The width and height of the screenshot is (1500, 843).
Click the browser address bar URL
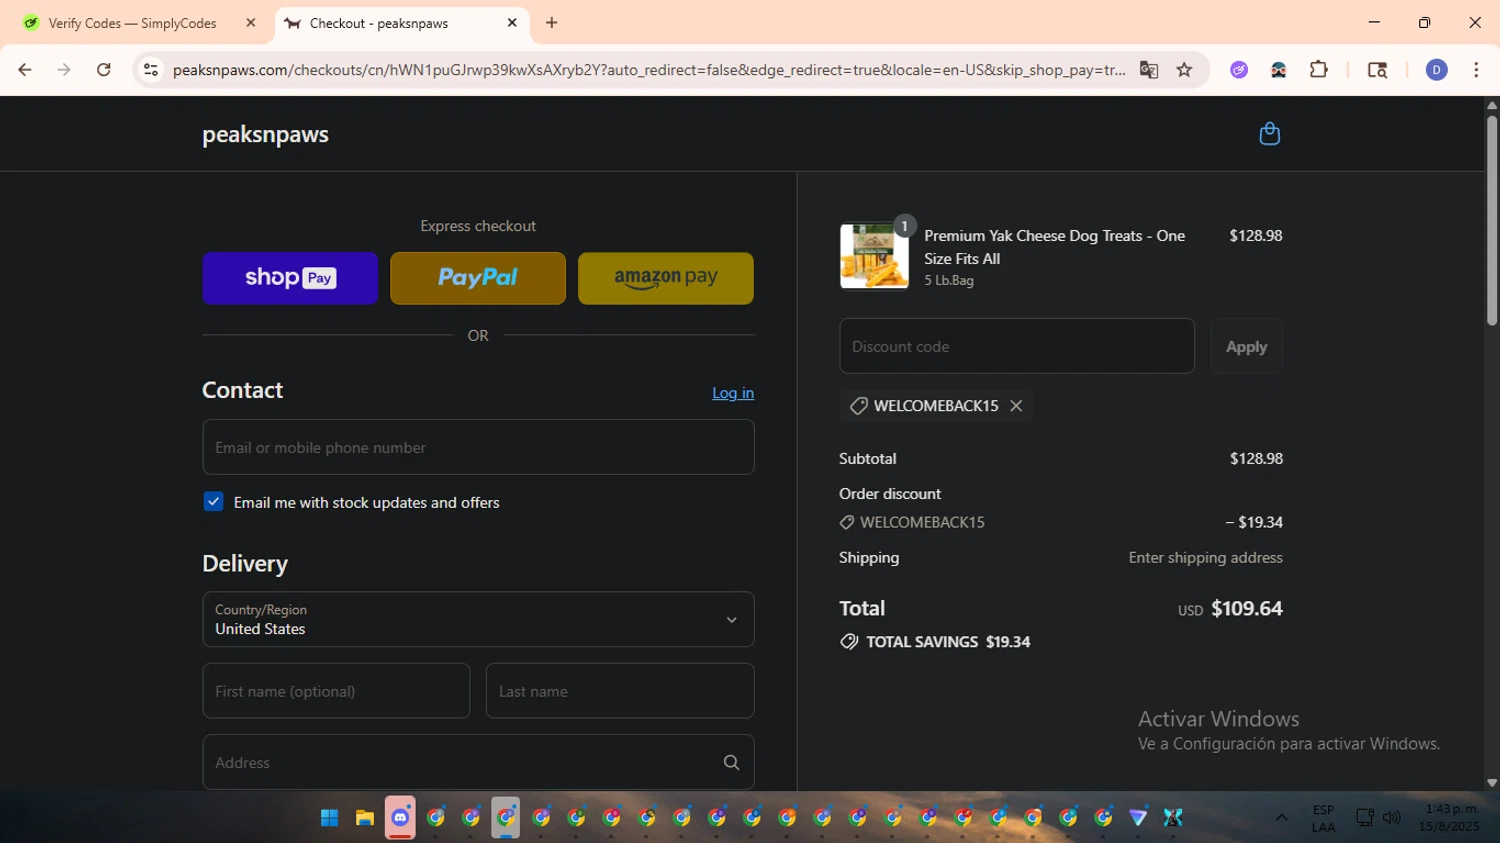point(648,70)
